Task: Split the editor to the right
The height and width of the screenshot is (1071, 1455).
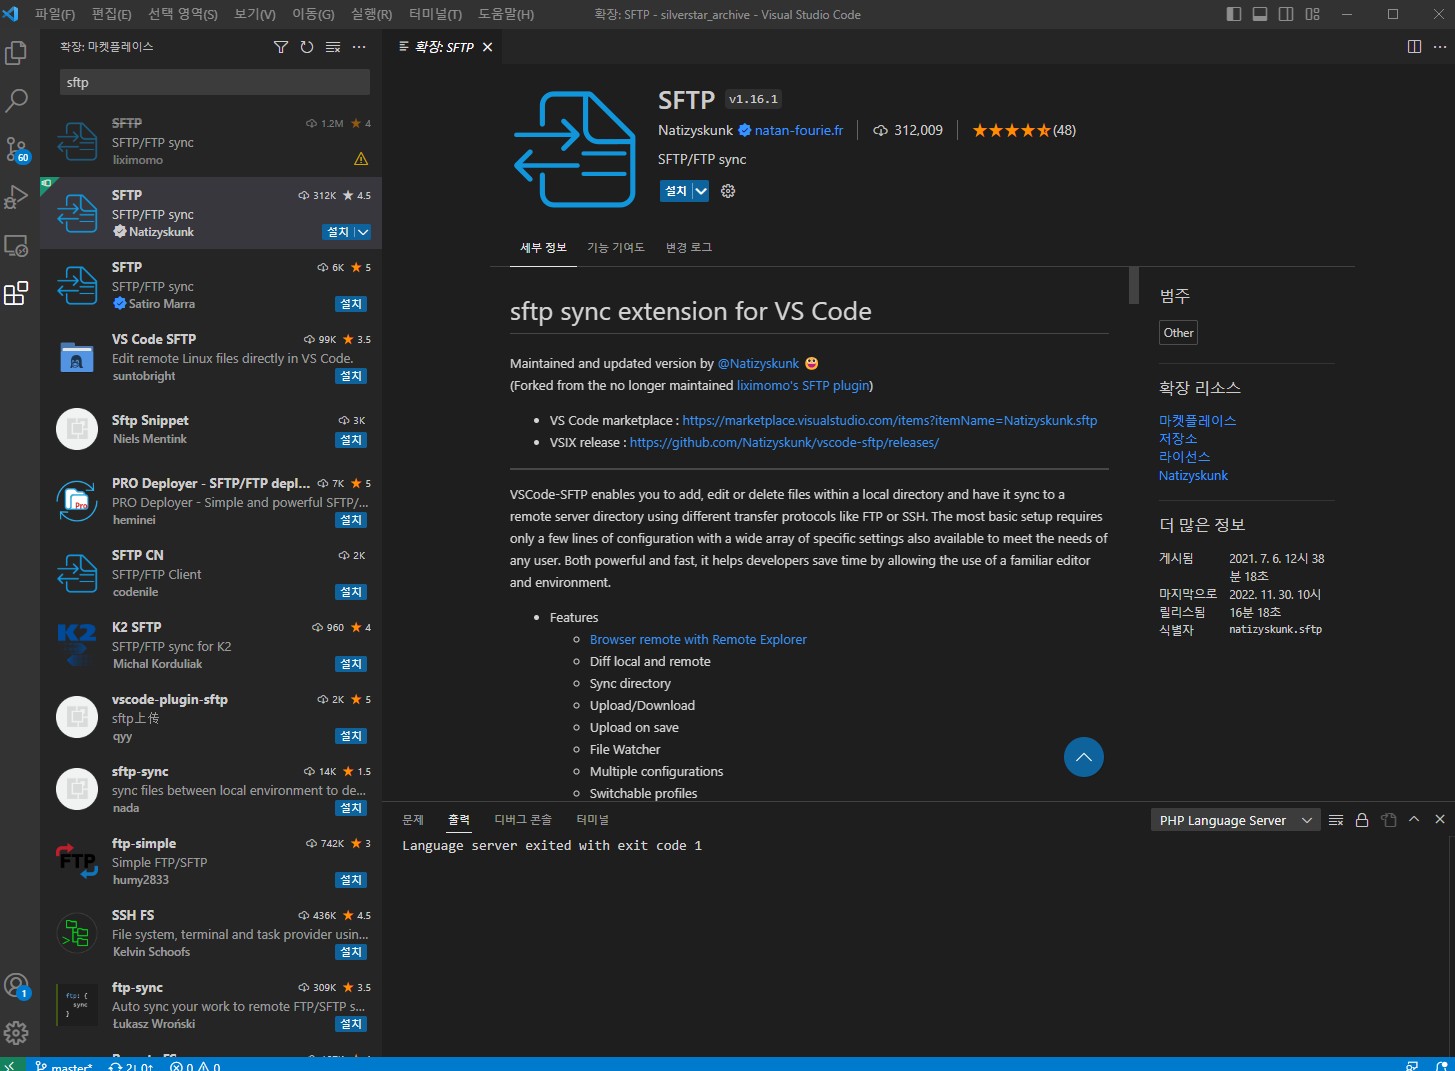Action: coord(1414,47)
